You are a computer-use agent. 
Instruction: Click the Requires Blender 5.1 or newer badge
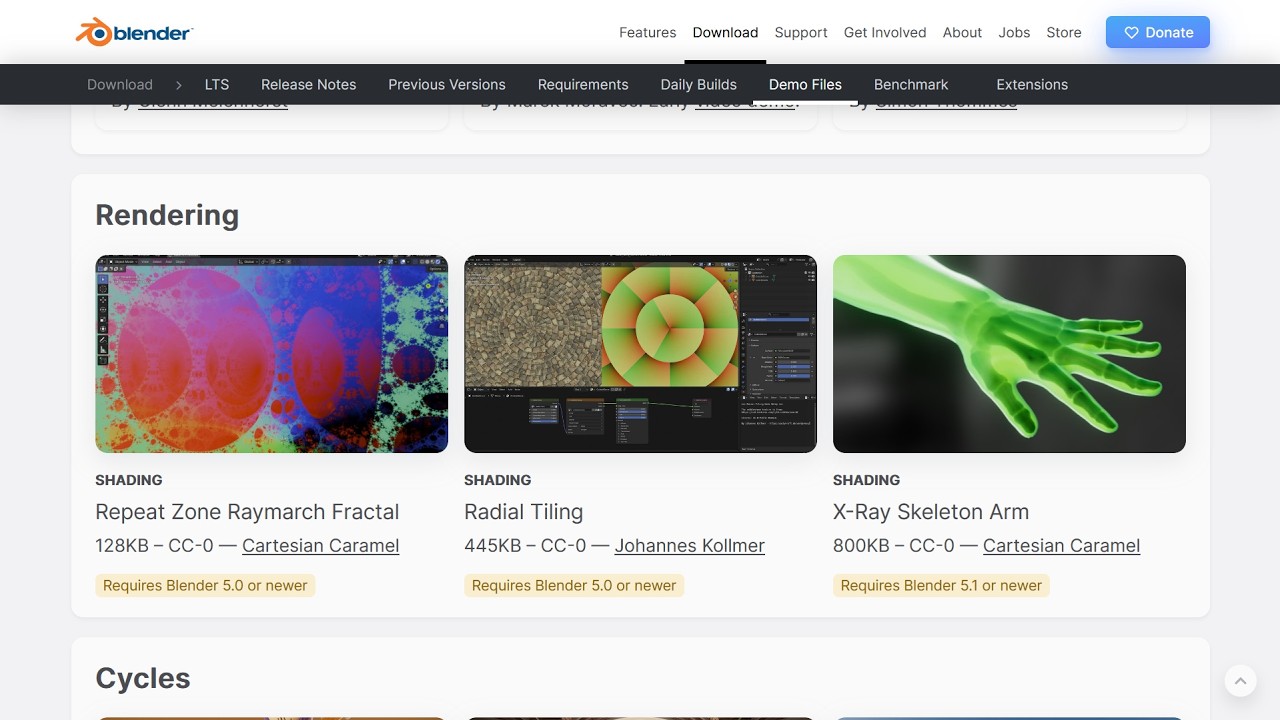(941, 585)
